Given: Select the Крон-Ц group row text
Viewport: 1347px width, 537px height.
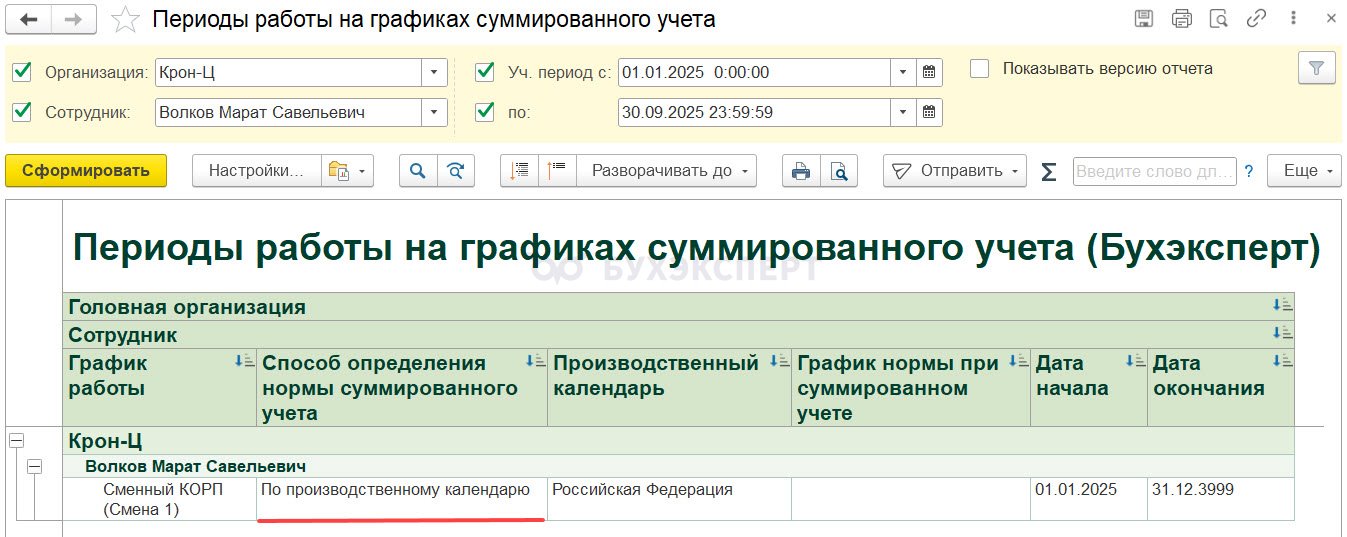Looking at the screenshot, I should pos(104,440).
